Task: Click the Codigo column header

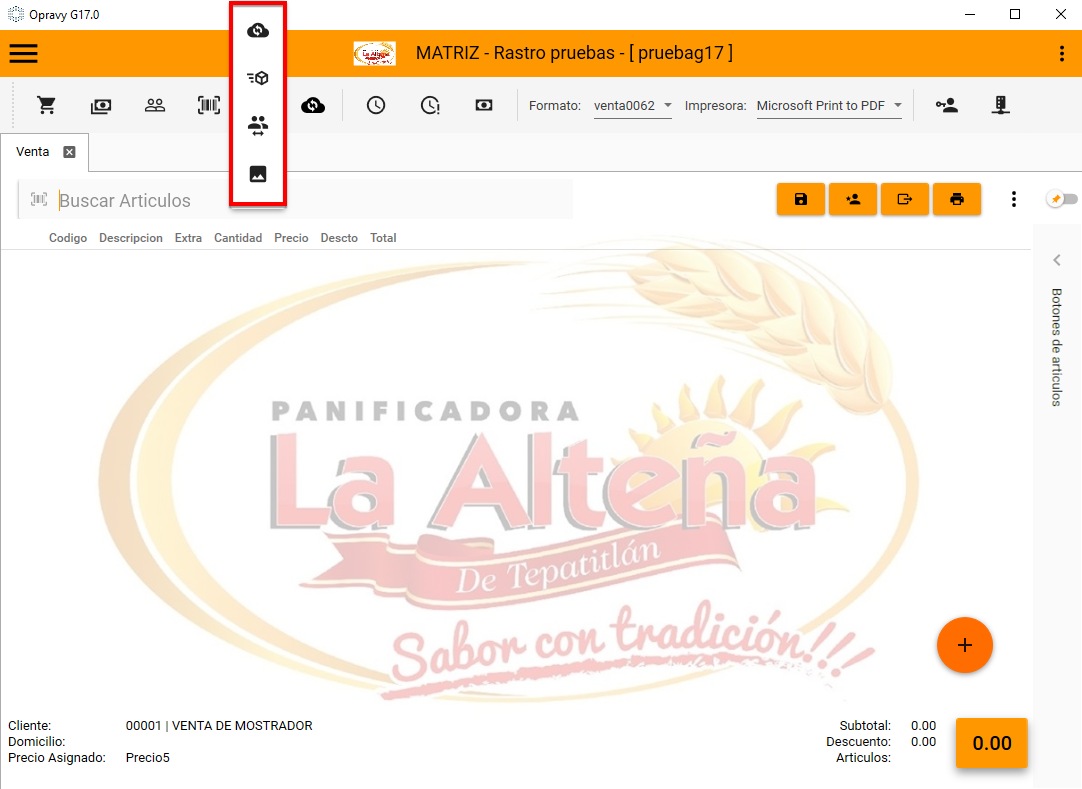Action: click(x=68, y=238)
